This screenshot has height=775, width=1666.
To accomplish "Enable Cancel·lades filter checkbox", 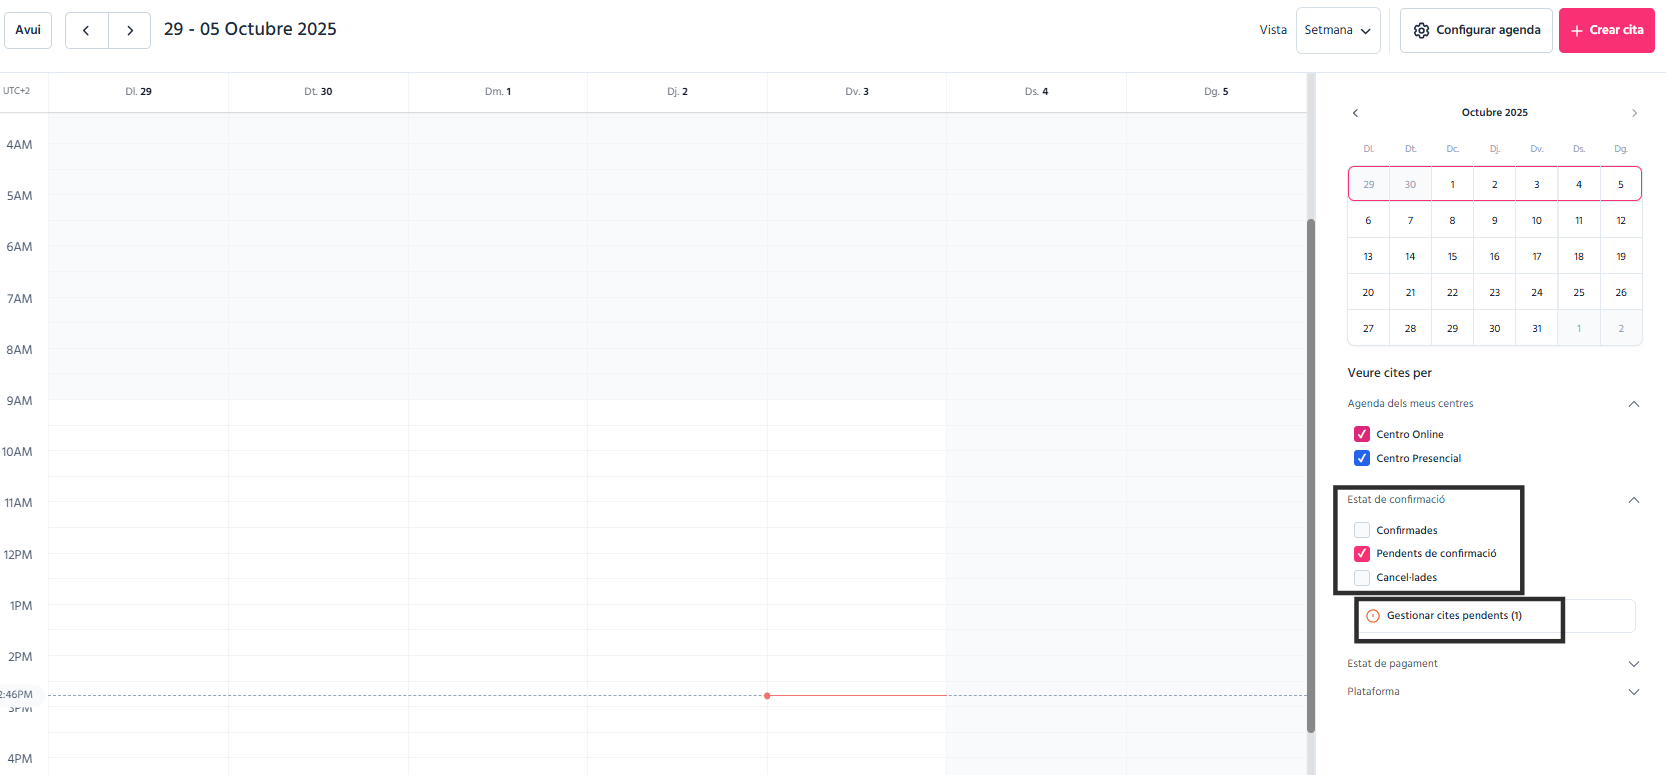I will tap(1362, 577).
